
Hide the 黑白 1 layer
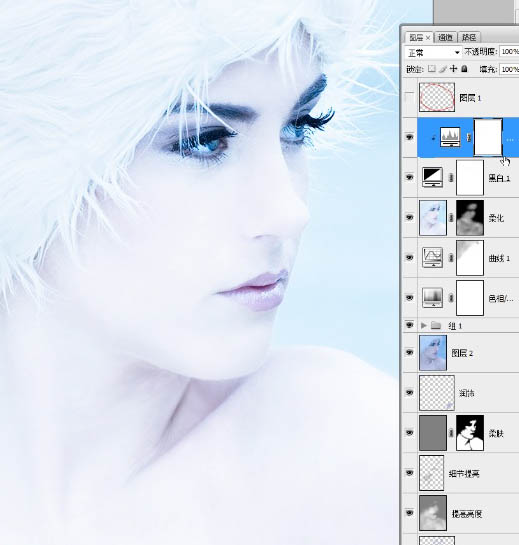point(409,177)
